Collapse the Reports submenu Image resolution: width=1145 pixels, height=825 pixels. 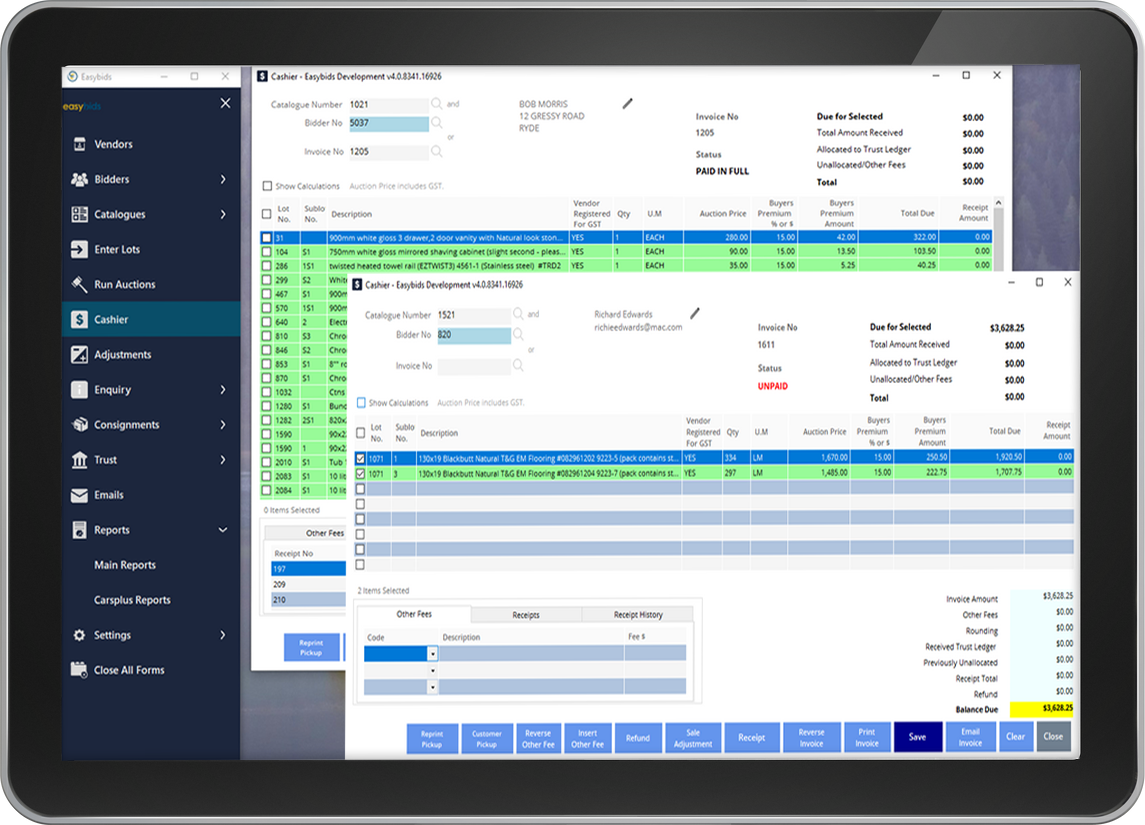pos(223,530)
